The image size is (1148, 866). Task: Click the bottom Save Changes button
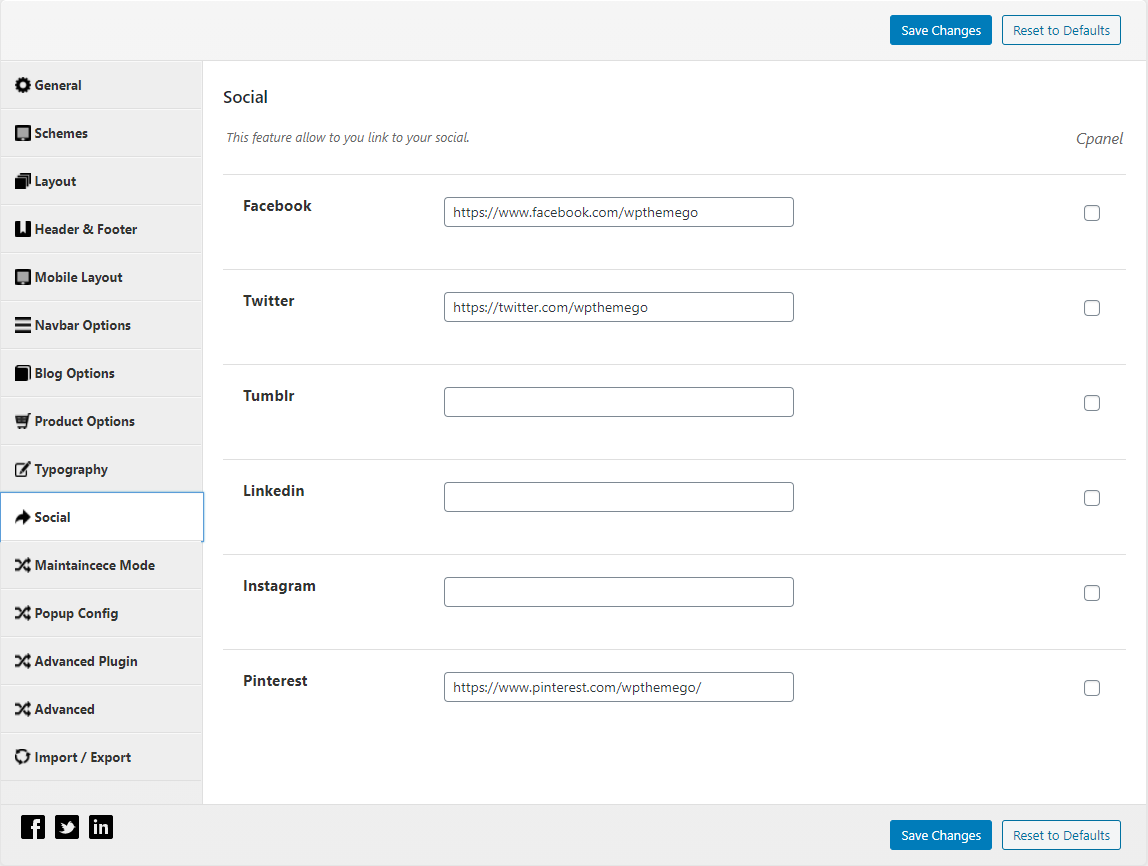[x=941, y=835]
